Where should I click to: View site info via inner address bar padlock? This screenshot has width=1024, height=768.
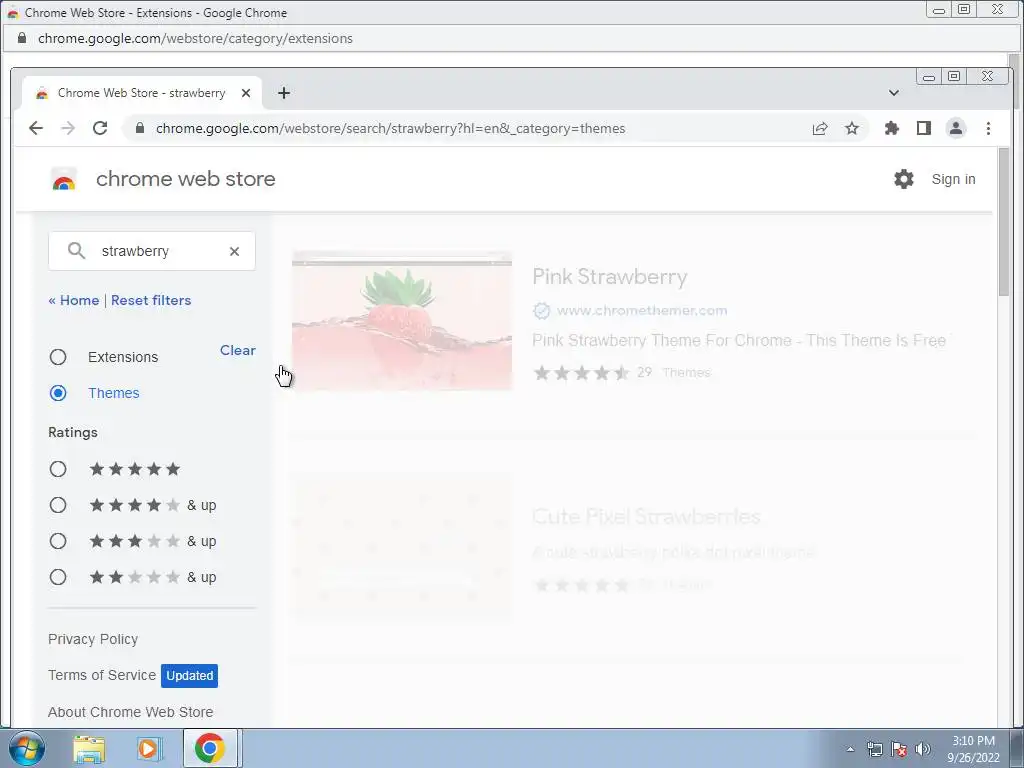139,129
